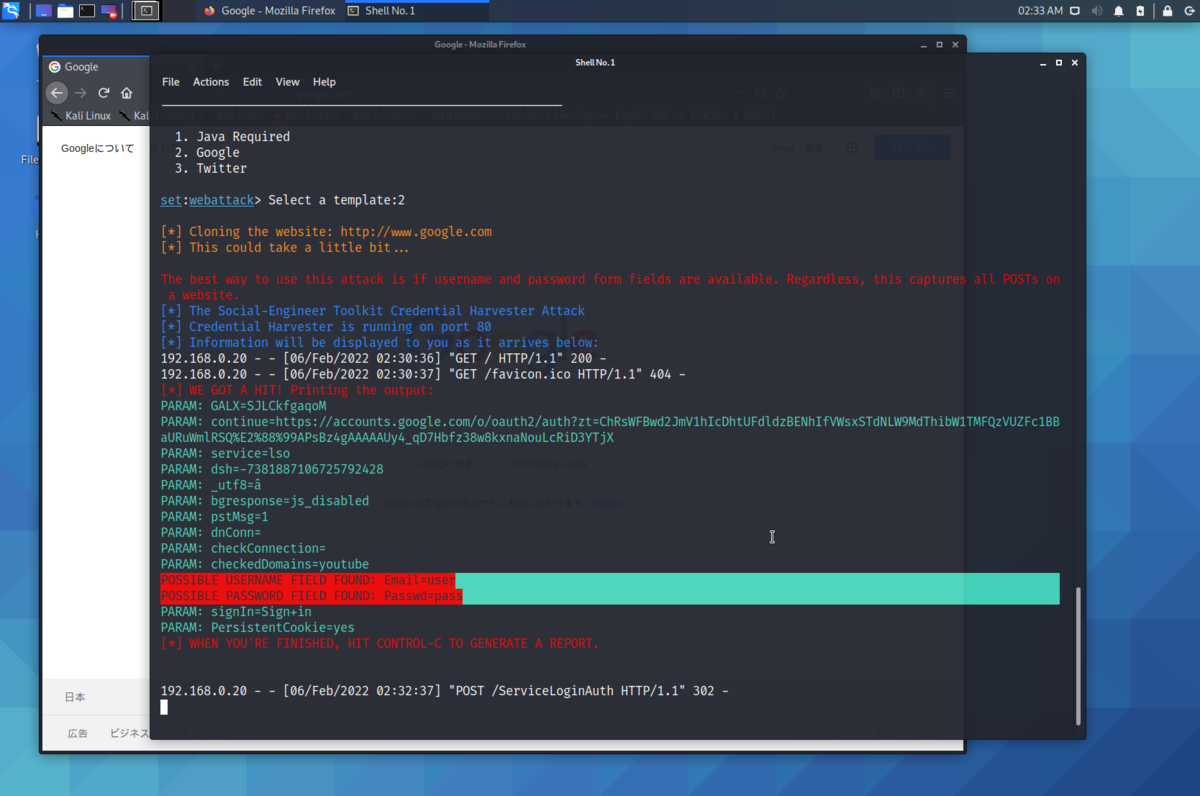The width and height of the screenshot is (1200, 796).
Task: Maximize the Shell No.1 terminal window
Action: [x=1059, y=62]
